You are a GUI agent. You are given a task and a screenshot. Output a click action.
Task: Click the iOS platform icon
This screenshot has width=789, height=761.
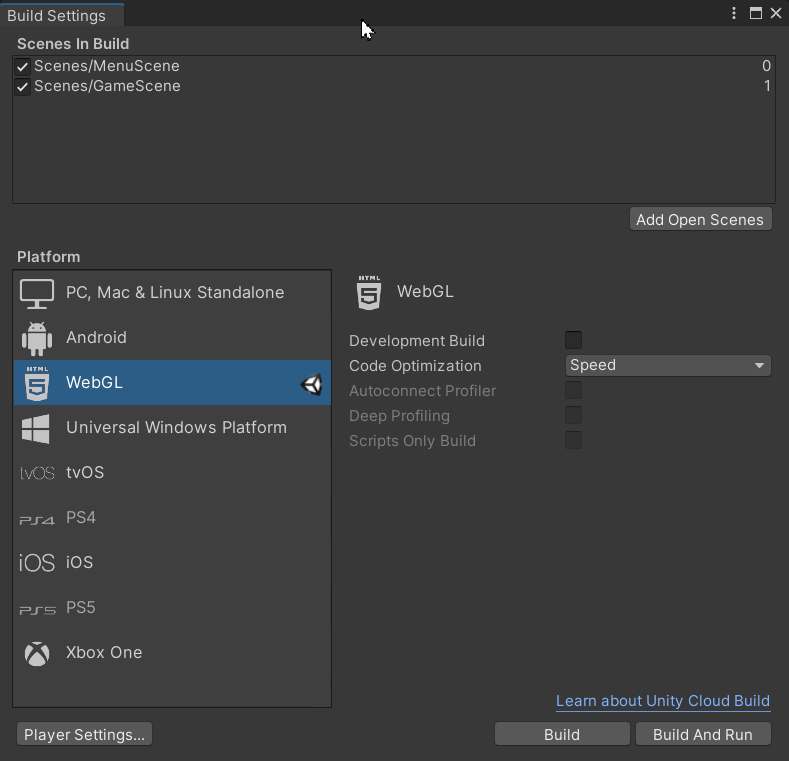(37, 563)
